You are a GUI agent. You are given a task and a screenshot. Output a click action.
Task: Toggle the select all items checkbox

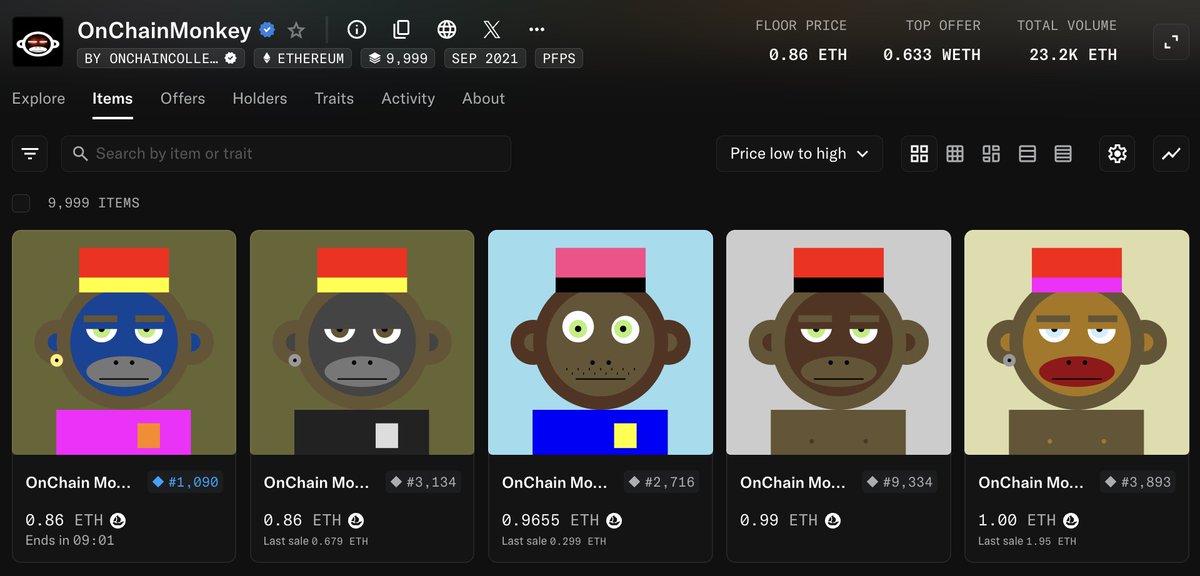21,203
